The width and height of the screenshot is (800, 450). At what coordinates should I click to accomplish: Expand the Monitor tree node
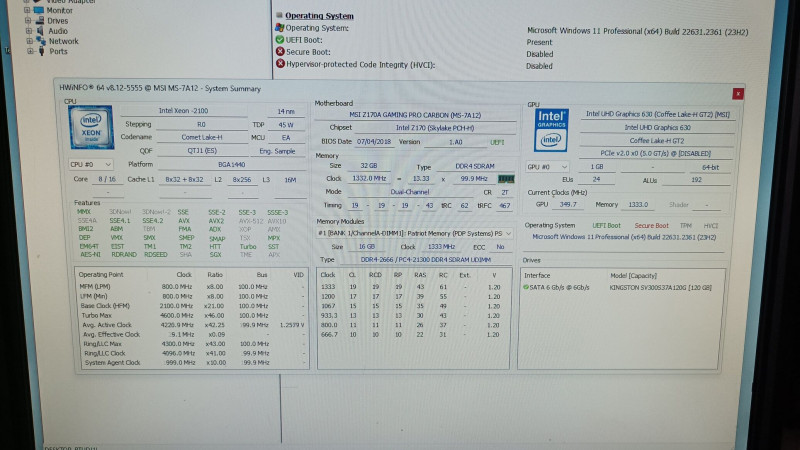(27, 10)
